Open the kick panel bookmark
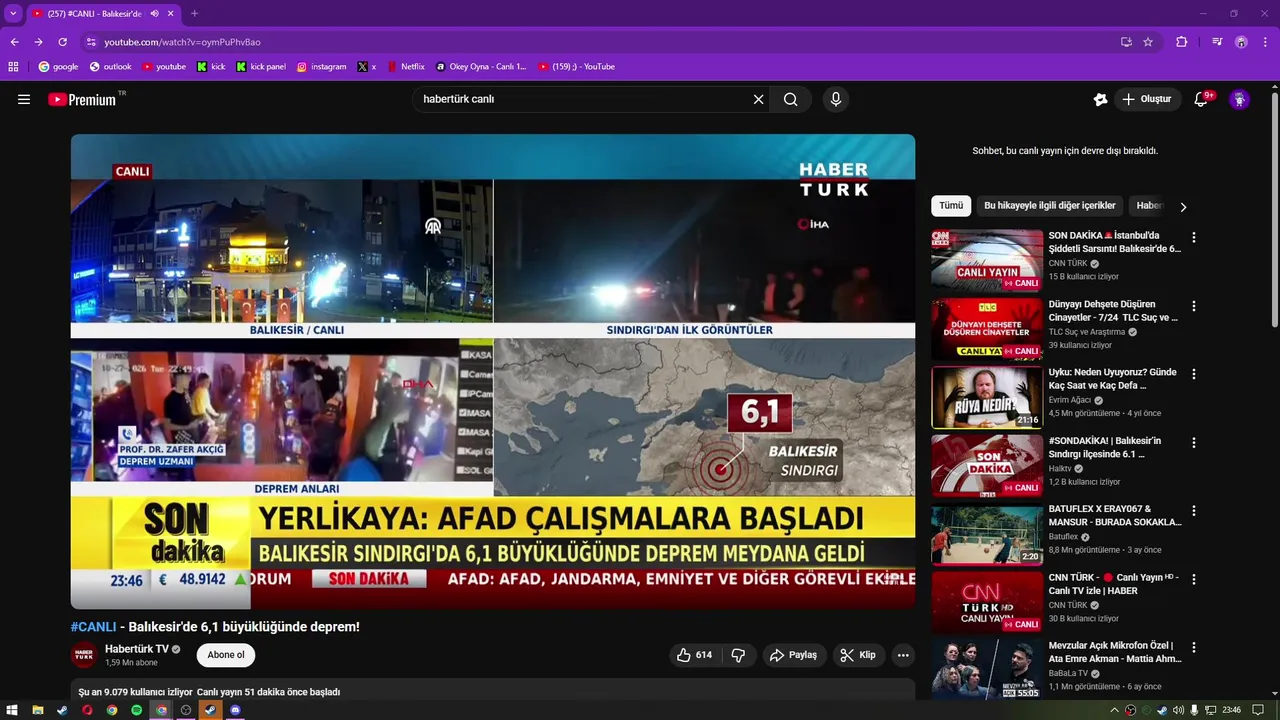This screenshot has width=1280, height=720. click(x=261, y=67)
